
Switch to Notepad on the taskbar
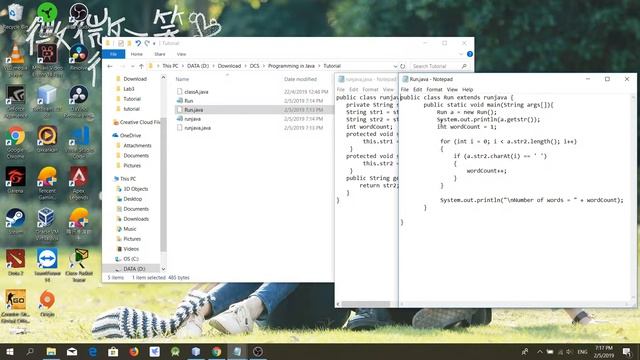(237, 351)
